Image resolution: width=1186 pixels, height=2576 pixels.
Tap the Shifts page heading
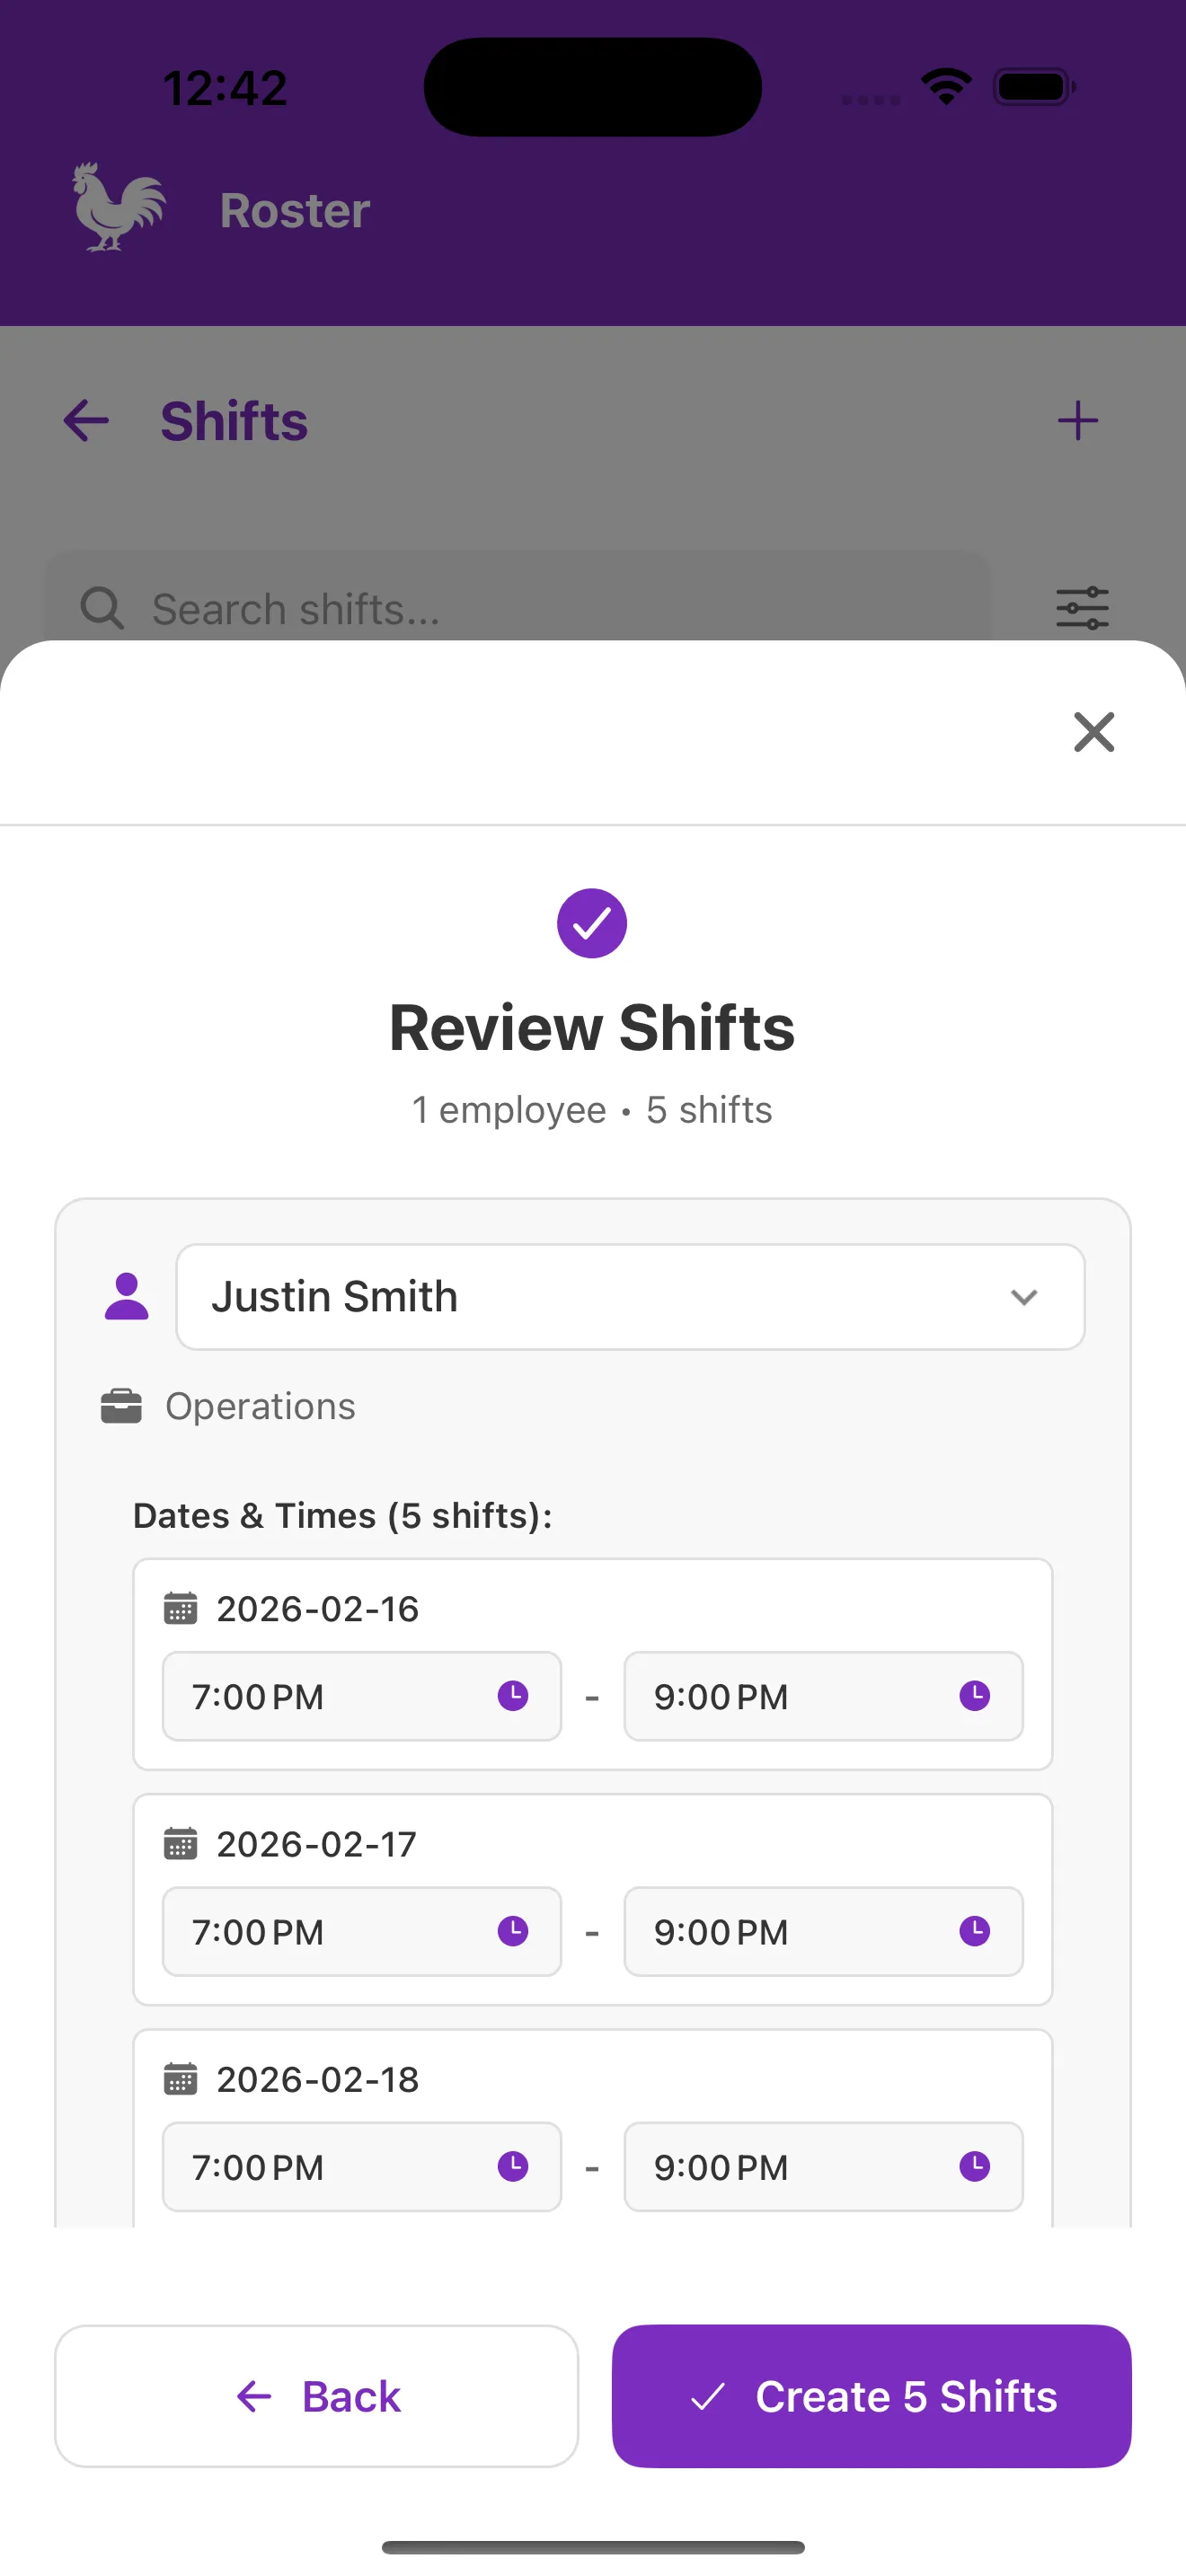pyautogui.click(x=234, y=421)
